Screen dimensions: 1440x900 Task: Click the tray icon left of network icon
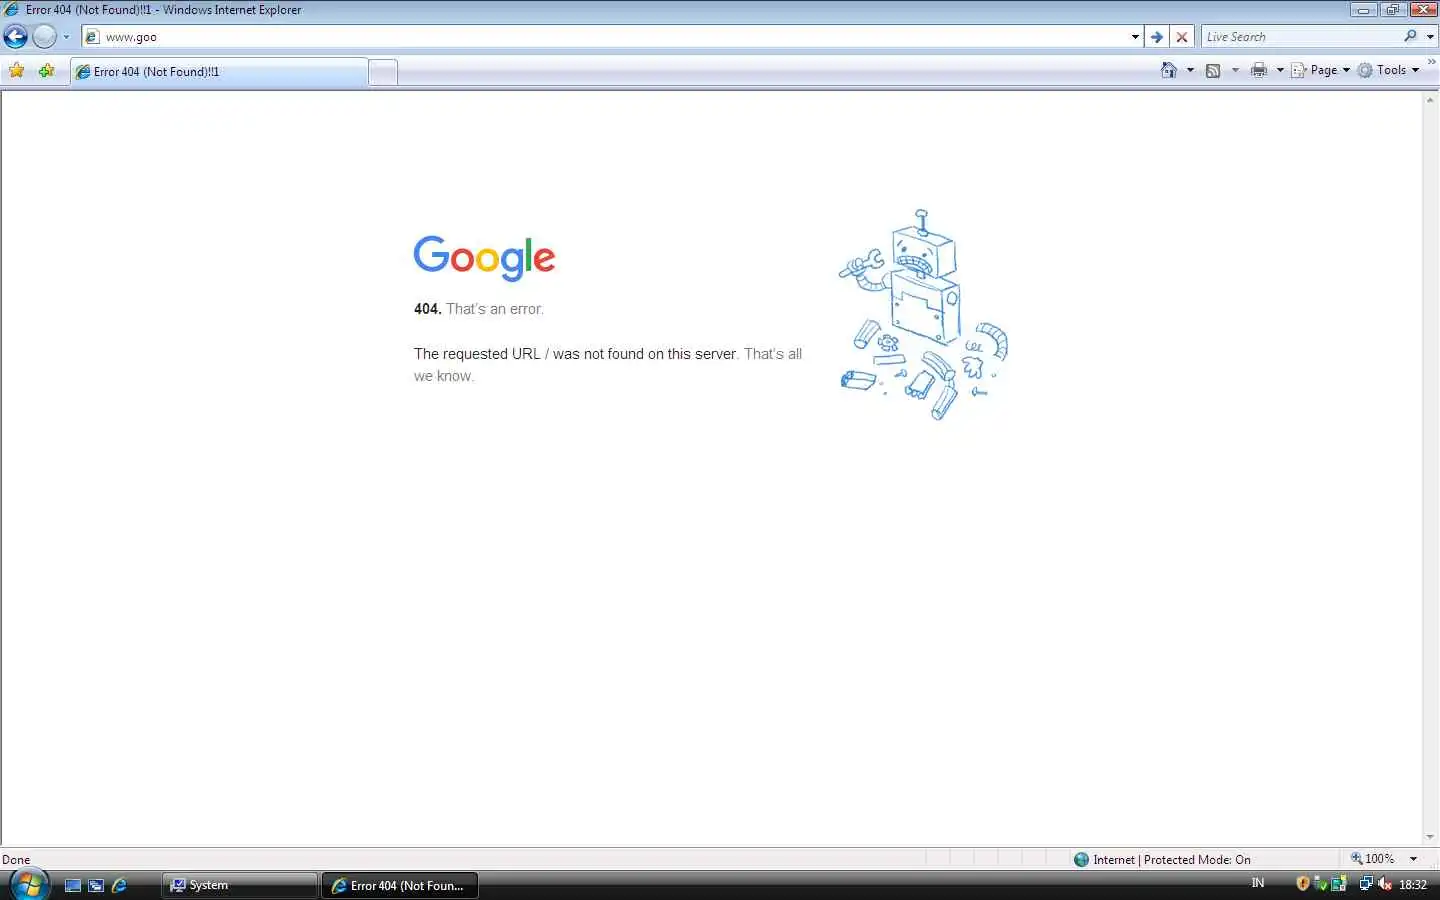tap(1339, 884)
